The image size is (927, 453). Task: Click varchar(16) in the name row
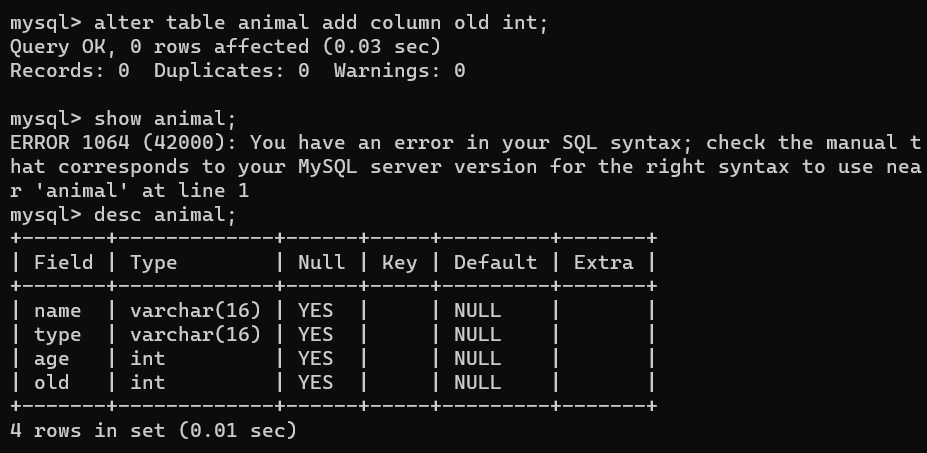(x=195, y=310)
